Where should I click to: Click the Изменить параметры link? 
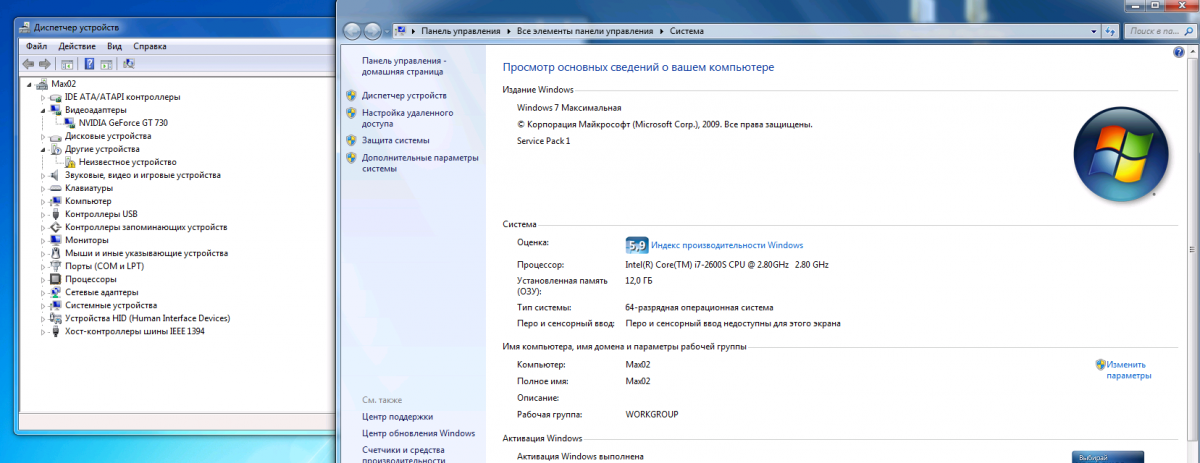(x=1129, y=370)
